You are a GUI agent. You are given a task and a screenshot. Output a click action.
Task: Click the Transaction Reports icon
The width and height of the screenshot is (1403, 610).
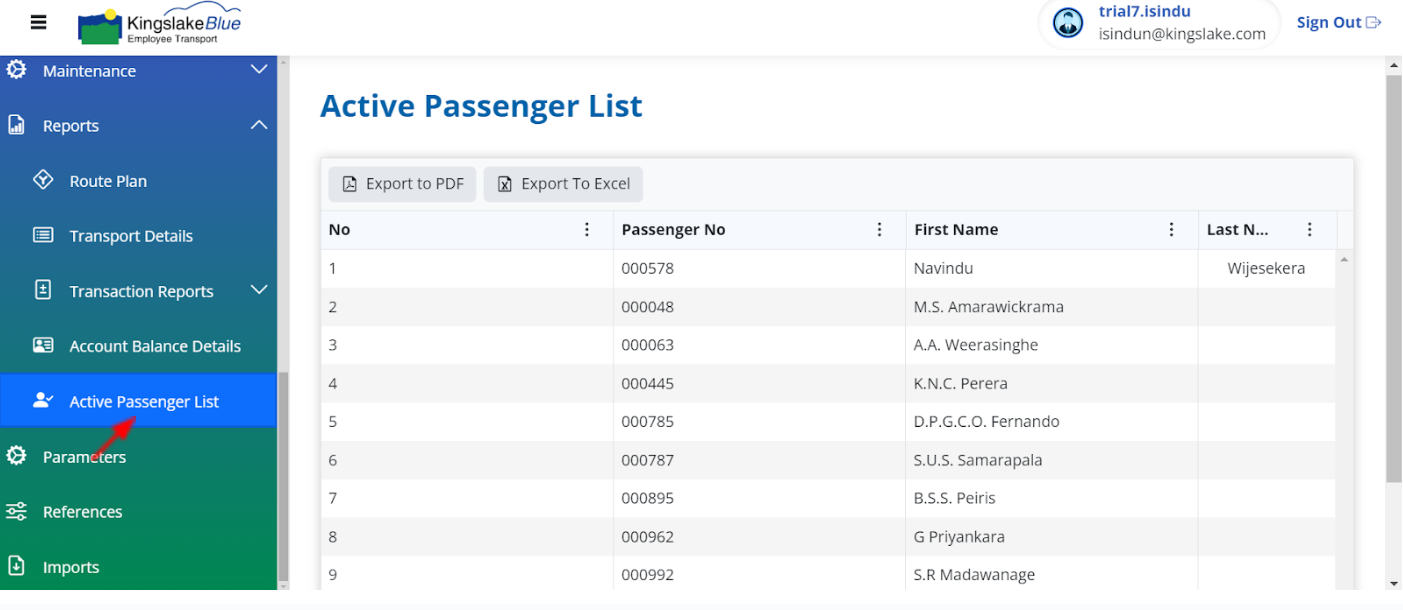click(43, 290)
